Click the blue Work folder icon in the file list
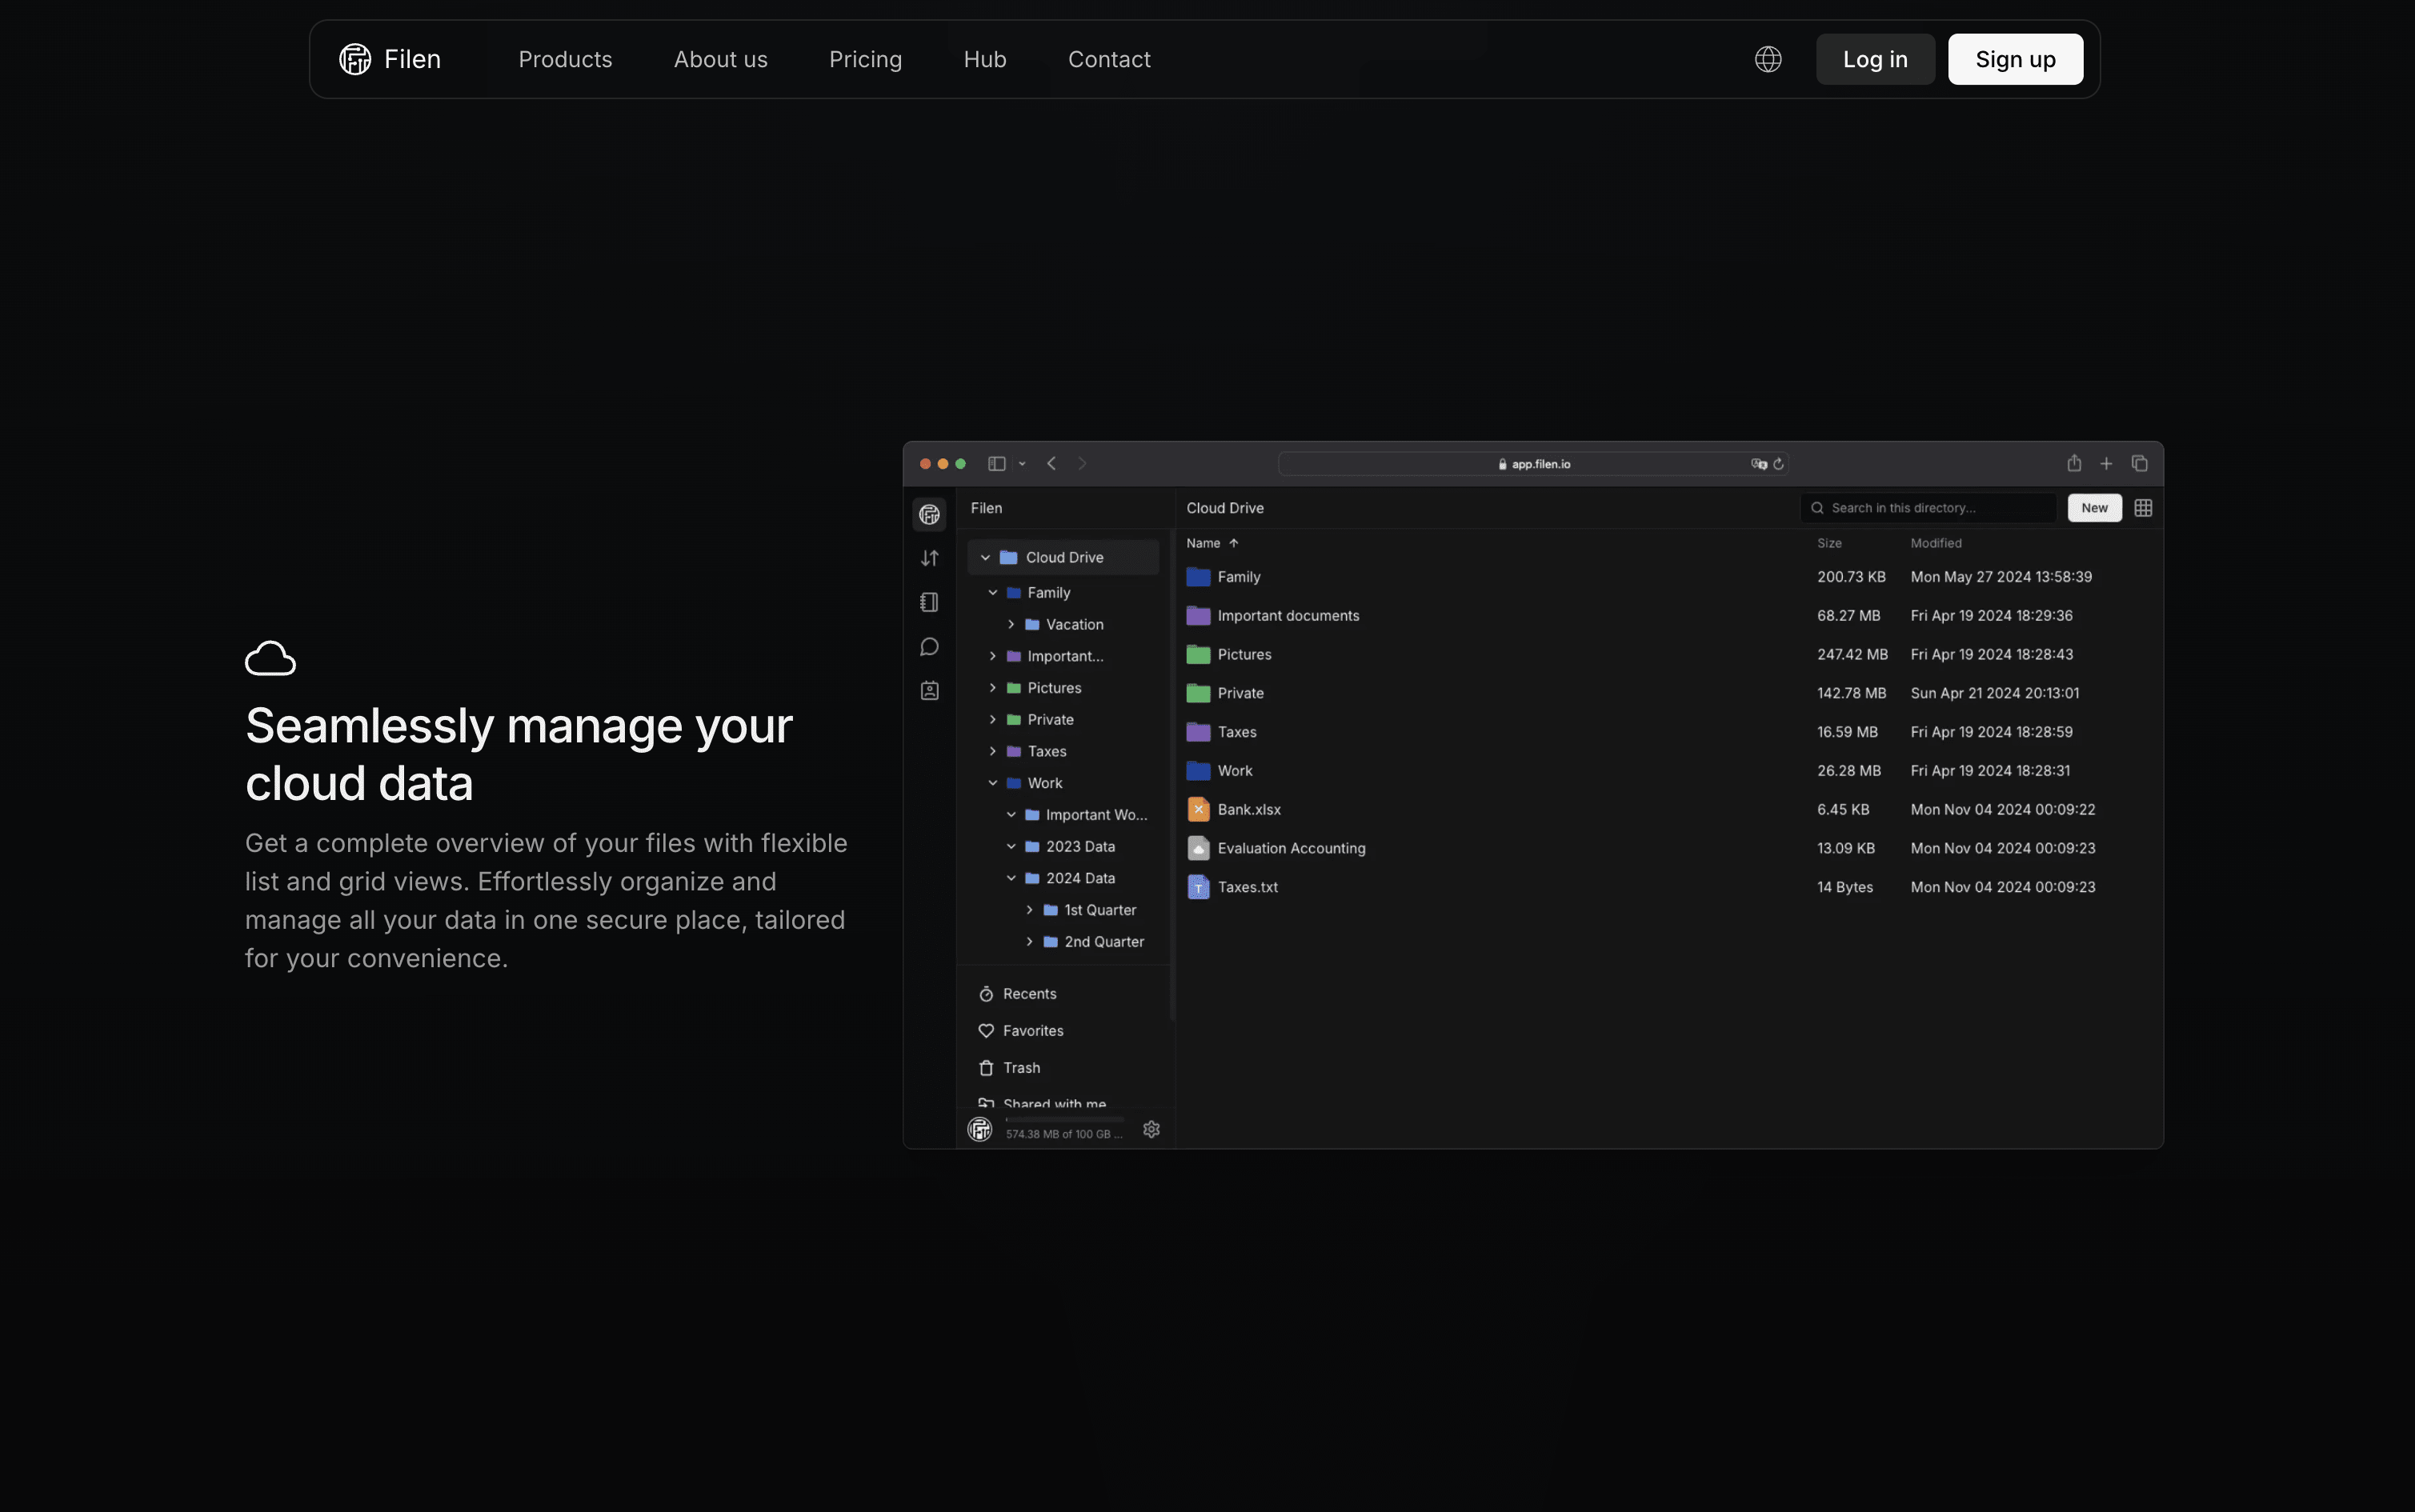Viewport: 2415px width, 1512px height. (x=1198, y=771)
